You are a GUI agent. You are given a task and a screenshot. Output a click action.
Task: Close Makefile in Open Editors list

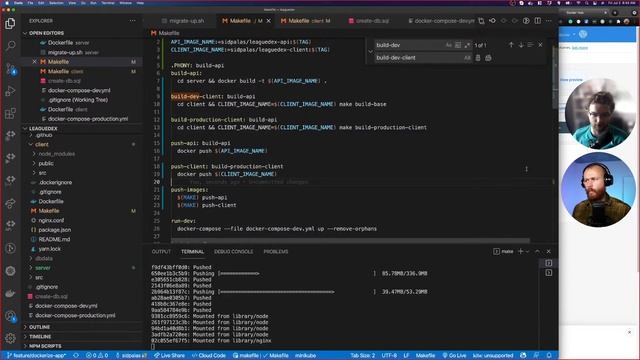click(x=34, y=62)
